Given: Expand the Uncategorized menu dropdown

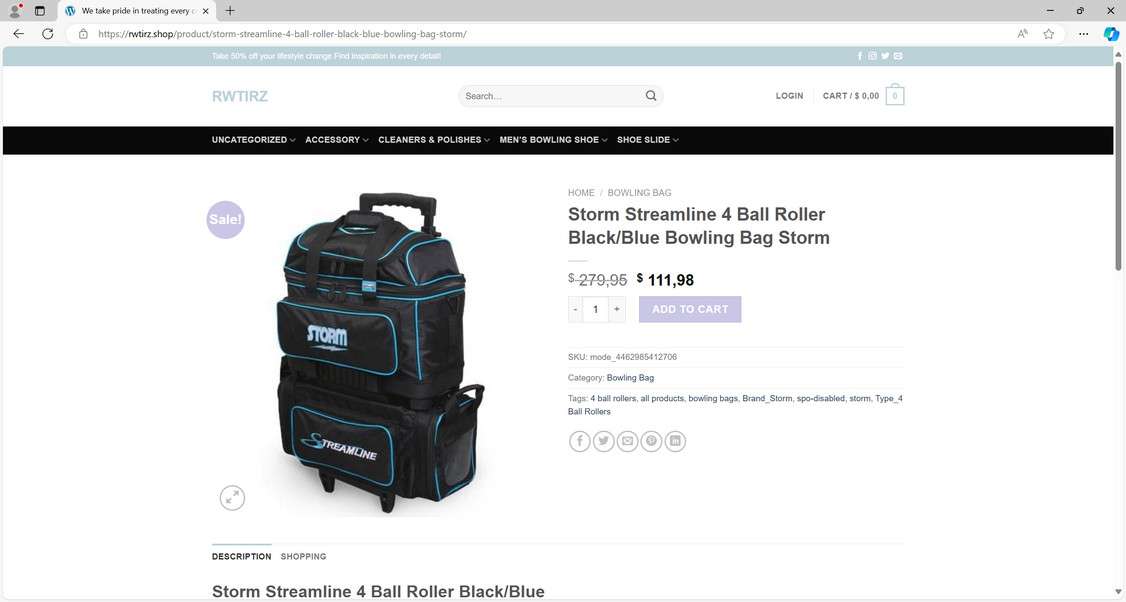Looking at the screenshot, I should coord(253,140).
